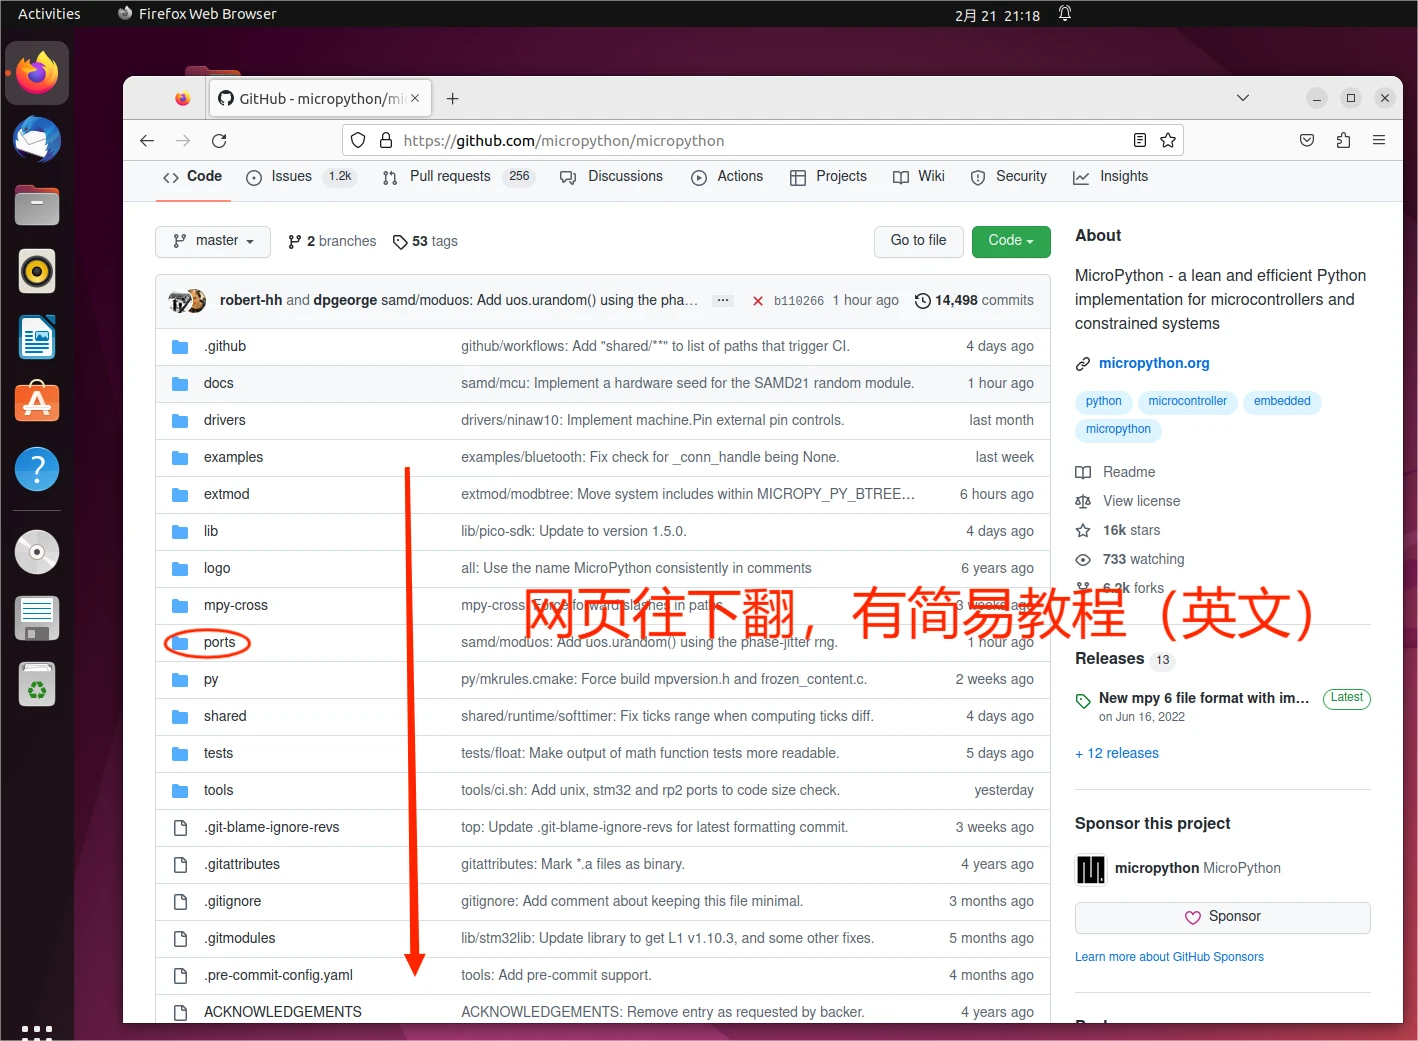
Task: Open the green Code dropdown button
Action: pos(1011,241)
